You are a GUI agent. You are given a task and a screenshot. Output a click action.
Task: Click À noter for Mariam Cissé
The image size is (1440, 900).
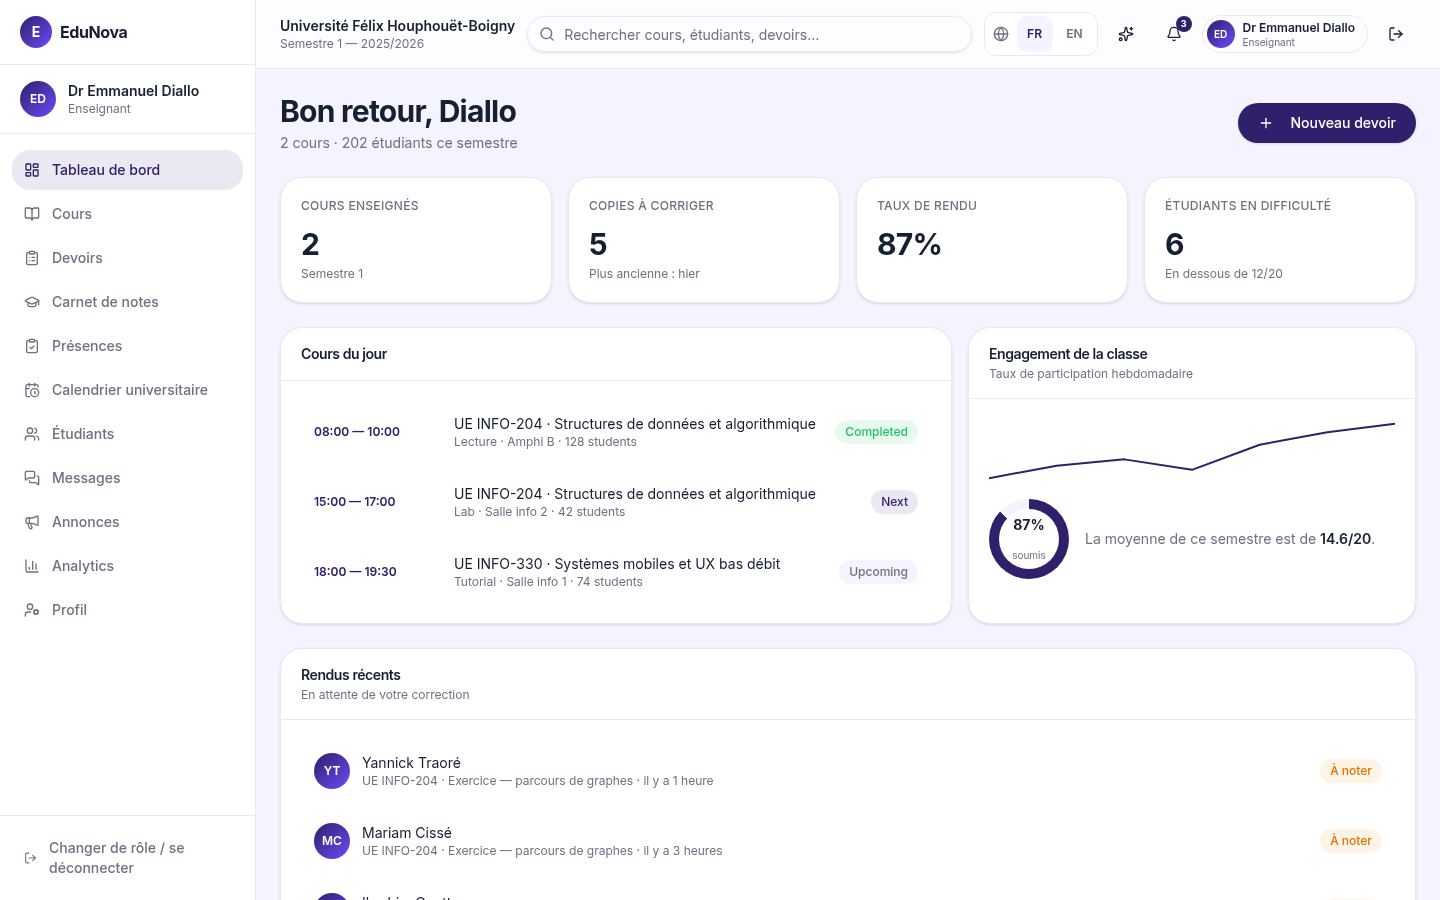(1351, 841)
